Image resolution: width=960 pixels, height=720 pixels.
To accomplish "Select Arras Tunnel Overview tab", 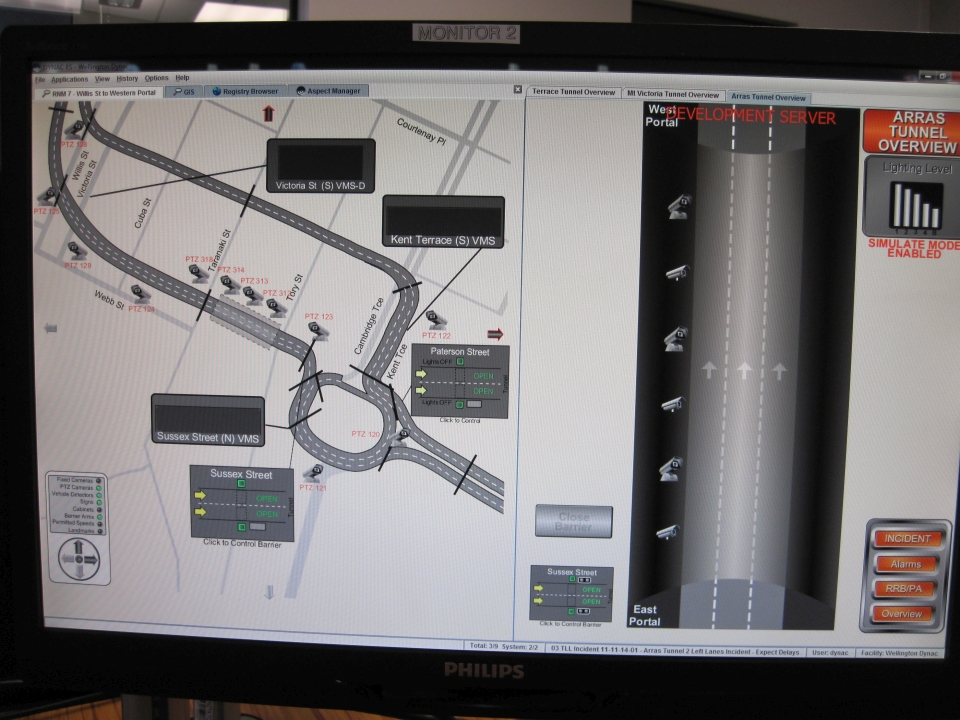I will tap(768, 97).
